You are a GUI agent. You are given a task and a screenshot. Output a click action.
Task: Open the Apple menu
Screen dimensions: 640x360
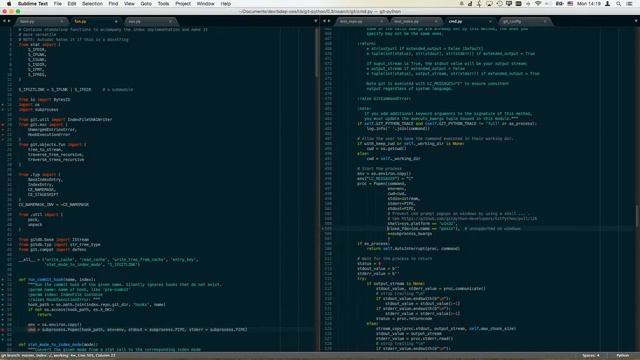(x=9, y=4)
